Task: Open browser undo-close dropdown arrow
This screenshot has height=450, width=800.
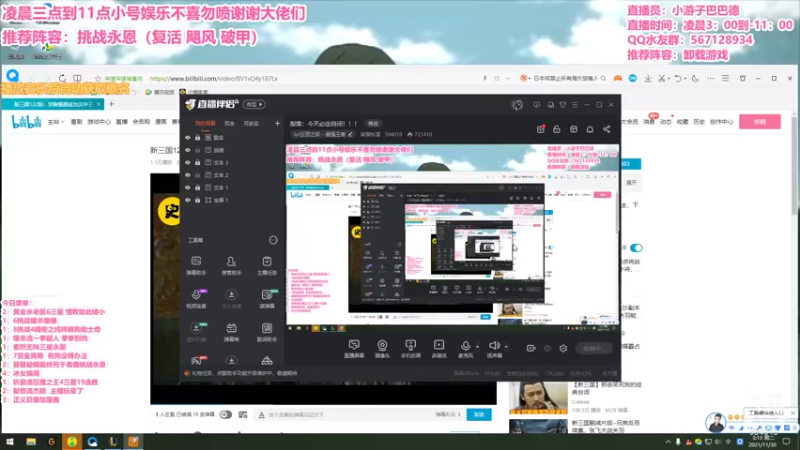Action: click(x=685, y=79)
